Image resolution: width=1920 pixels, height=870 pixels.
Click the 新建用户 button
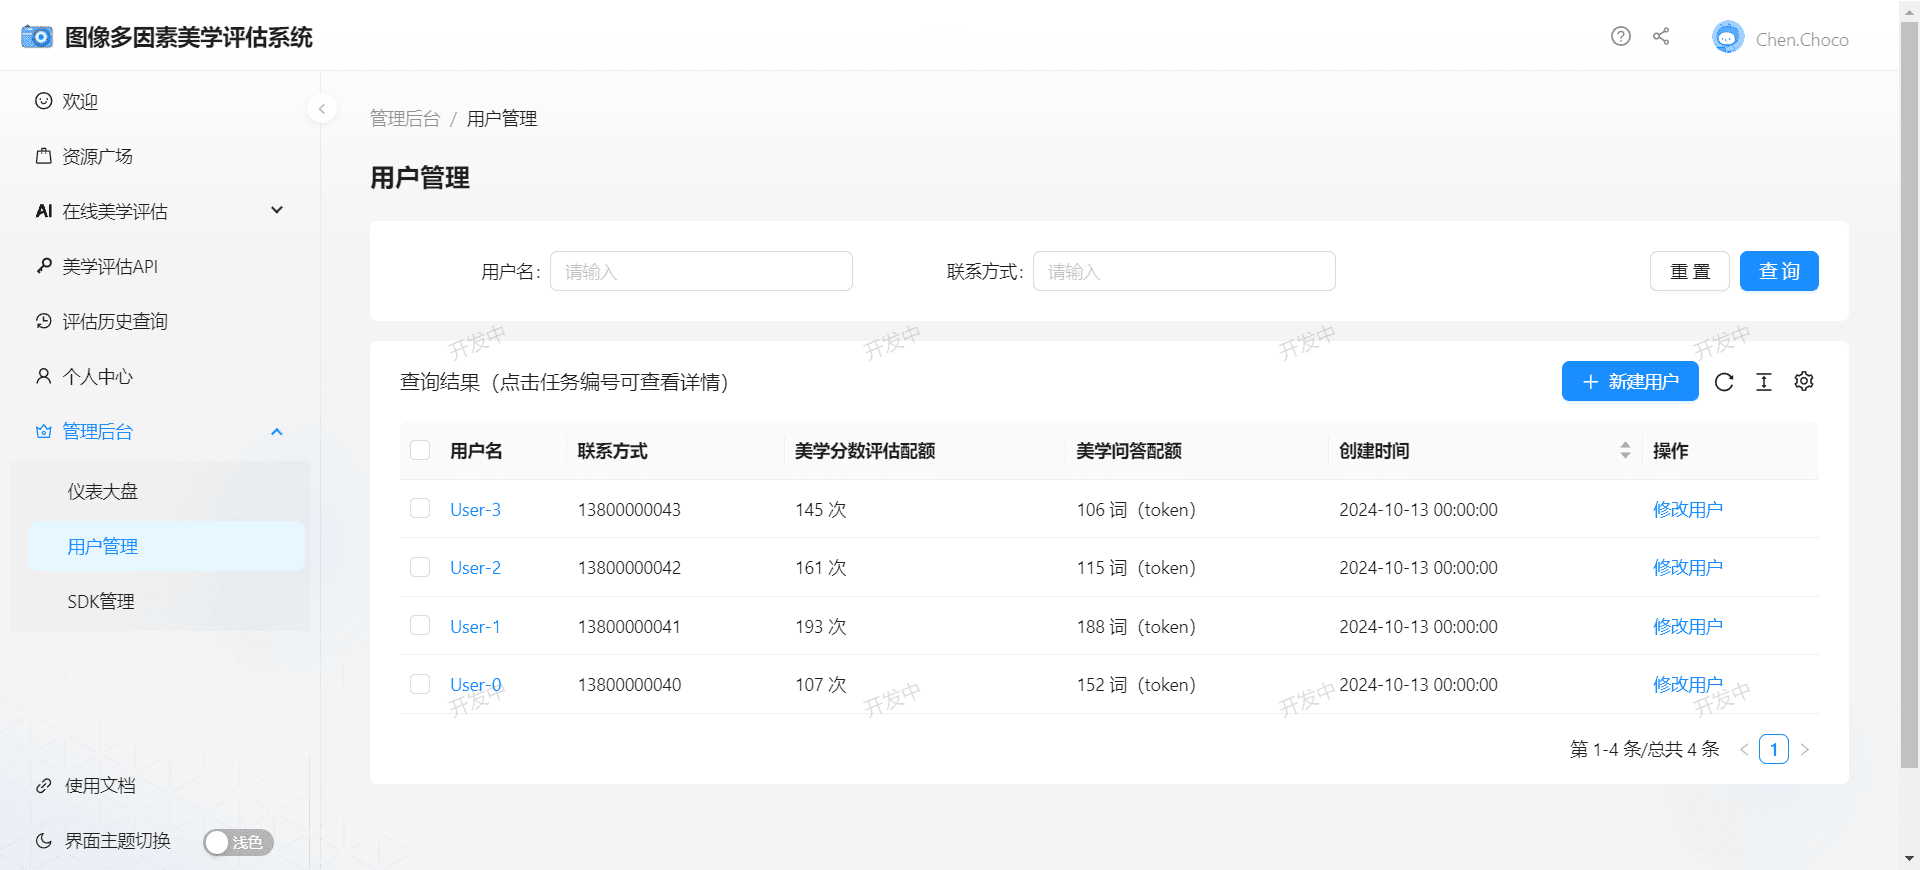[1630, 382]
